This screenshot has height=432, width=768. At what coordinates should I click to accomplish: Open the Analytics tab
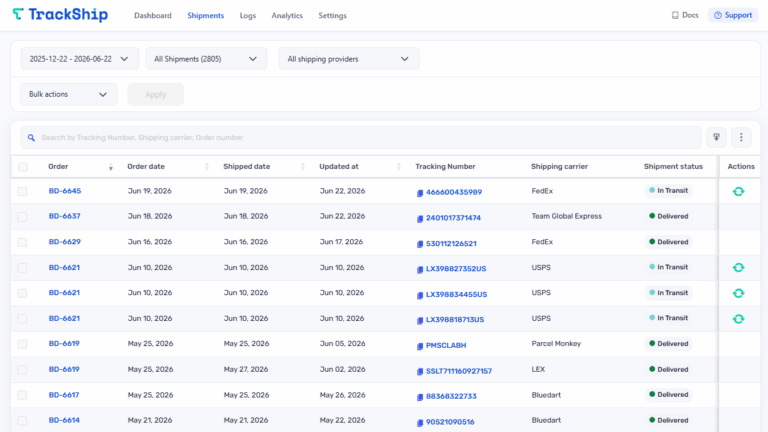pos(287,16)
